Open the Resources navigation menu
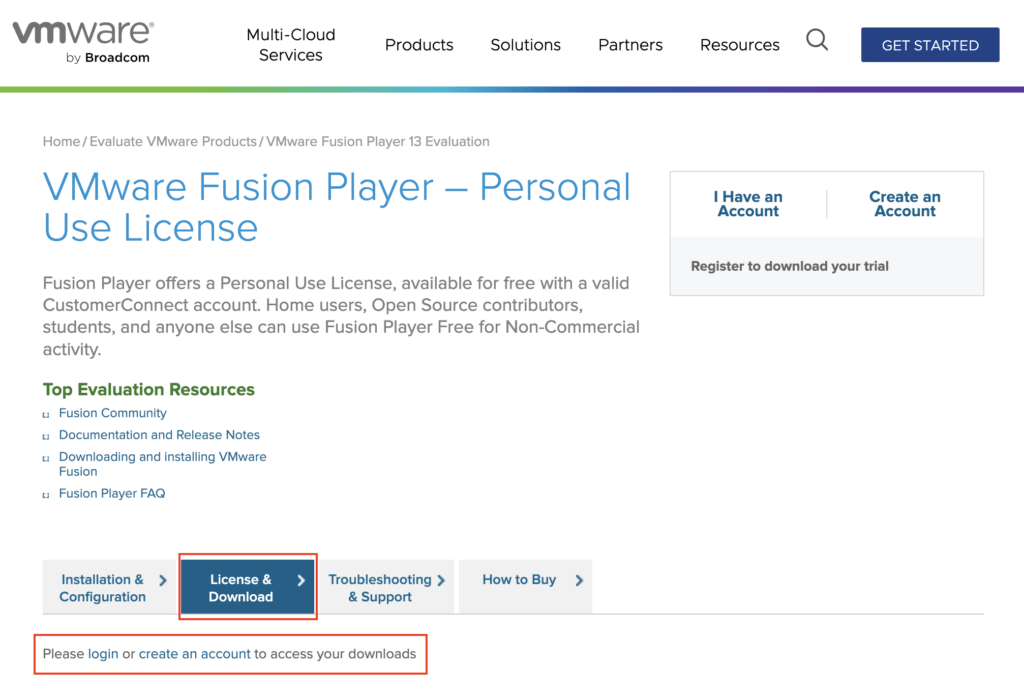1024x696 pixels. tap(739, 45)
